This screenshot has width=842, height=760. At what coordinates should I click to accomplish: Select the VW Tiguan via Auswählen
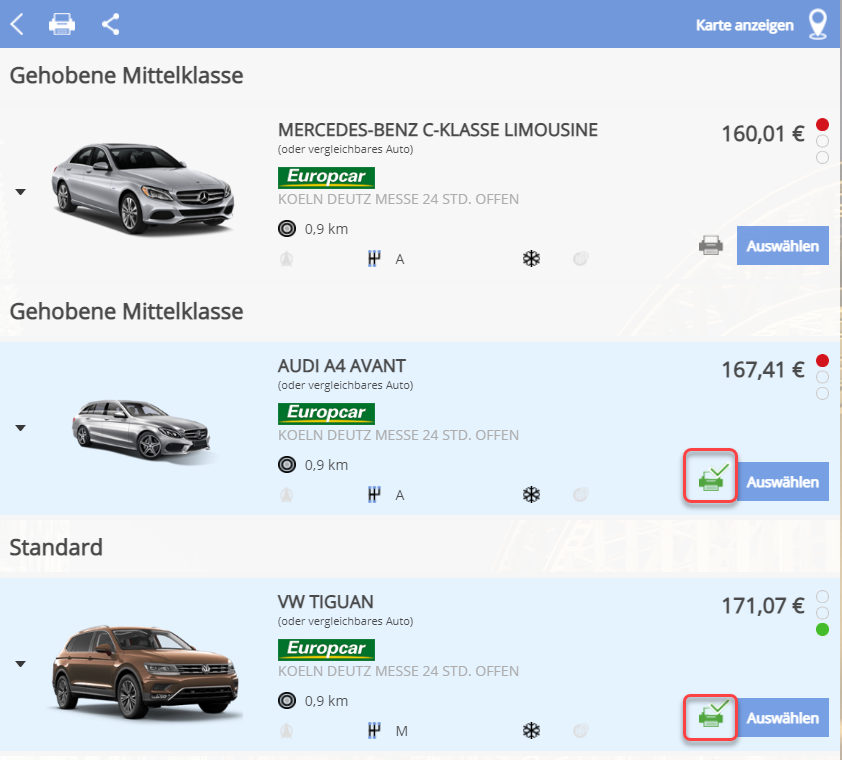[x=782, y=718]
